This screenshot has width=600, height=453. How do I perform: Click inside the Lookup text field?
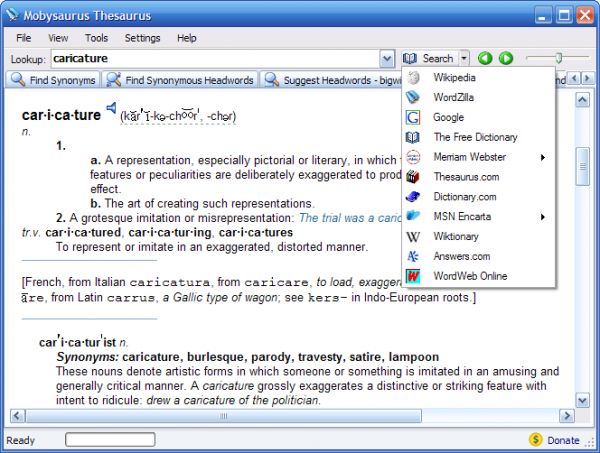pos(210,59)
